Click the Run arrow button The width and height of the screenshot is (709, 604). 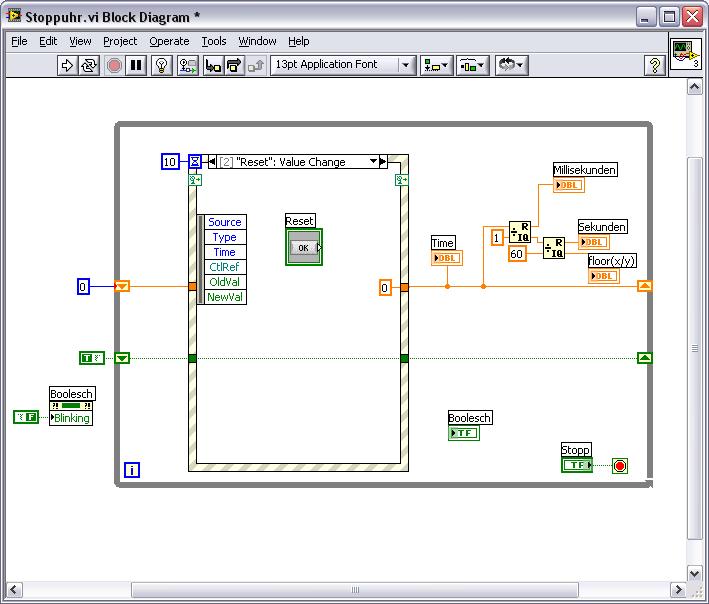pos(67,65)
